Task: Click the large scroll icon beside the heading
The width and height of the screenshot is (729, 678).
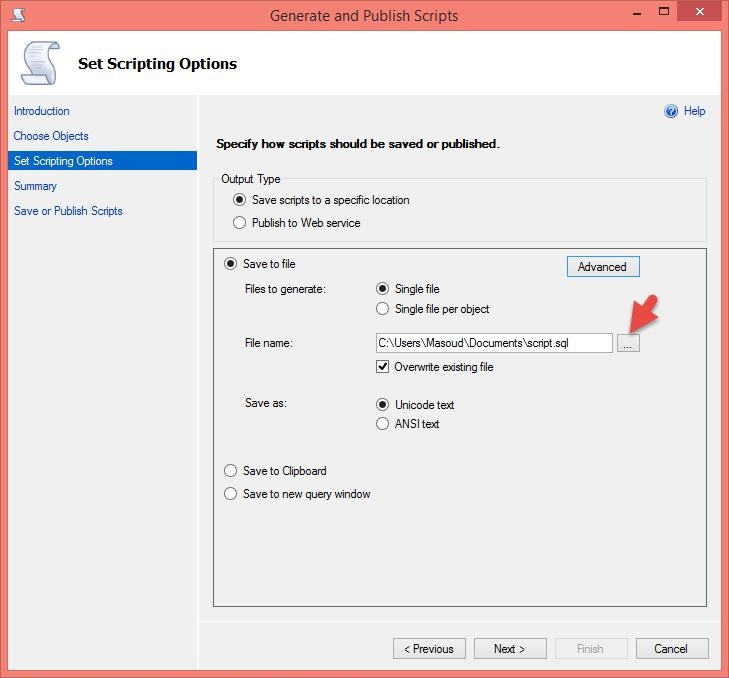Action: click(x=40, y=63)
